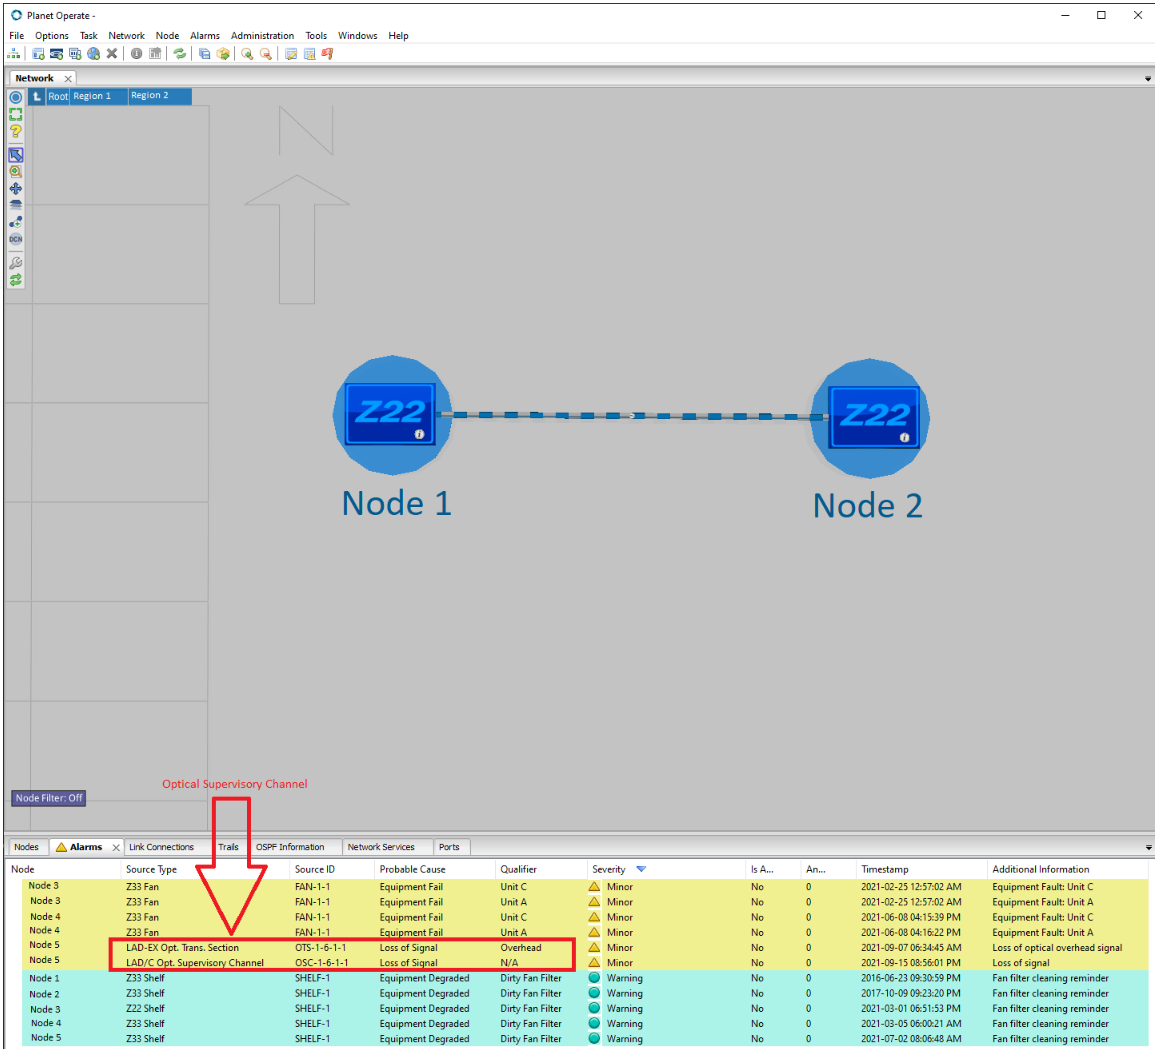Click the green refresh icon on the toolbar
The width and height of the screenshot is (1159, 1049).
click(181, 54)
